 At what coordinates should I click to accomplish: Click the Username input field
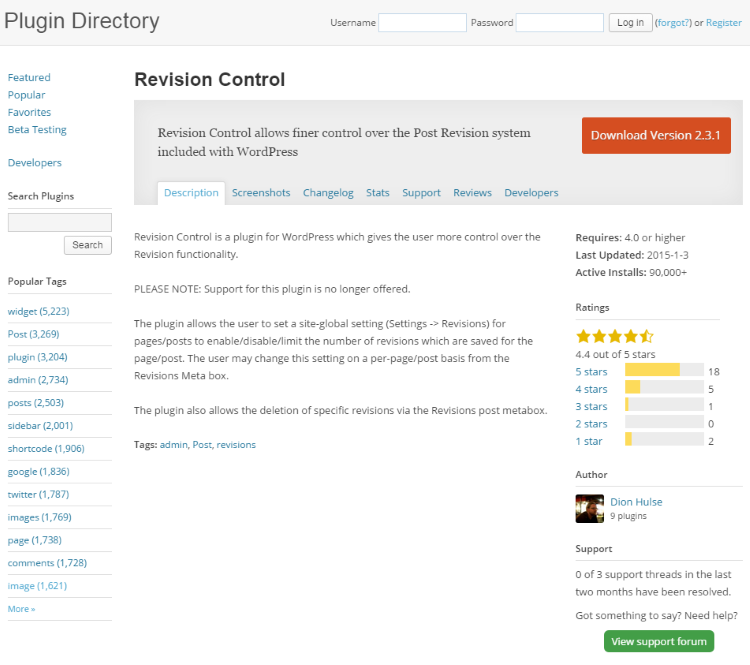pyautogui.click(x=422, y=22)
